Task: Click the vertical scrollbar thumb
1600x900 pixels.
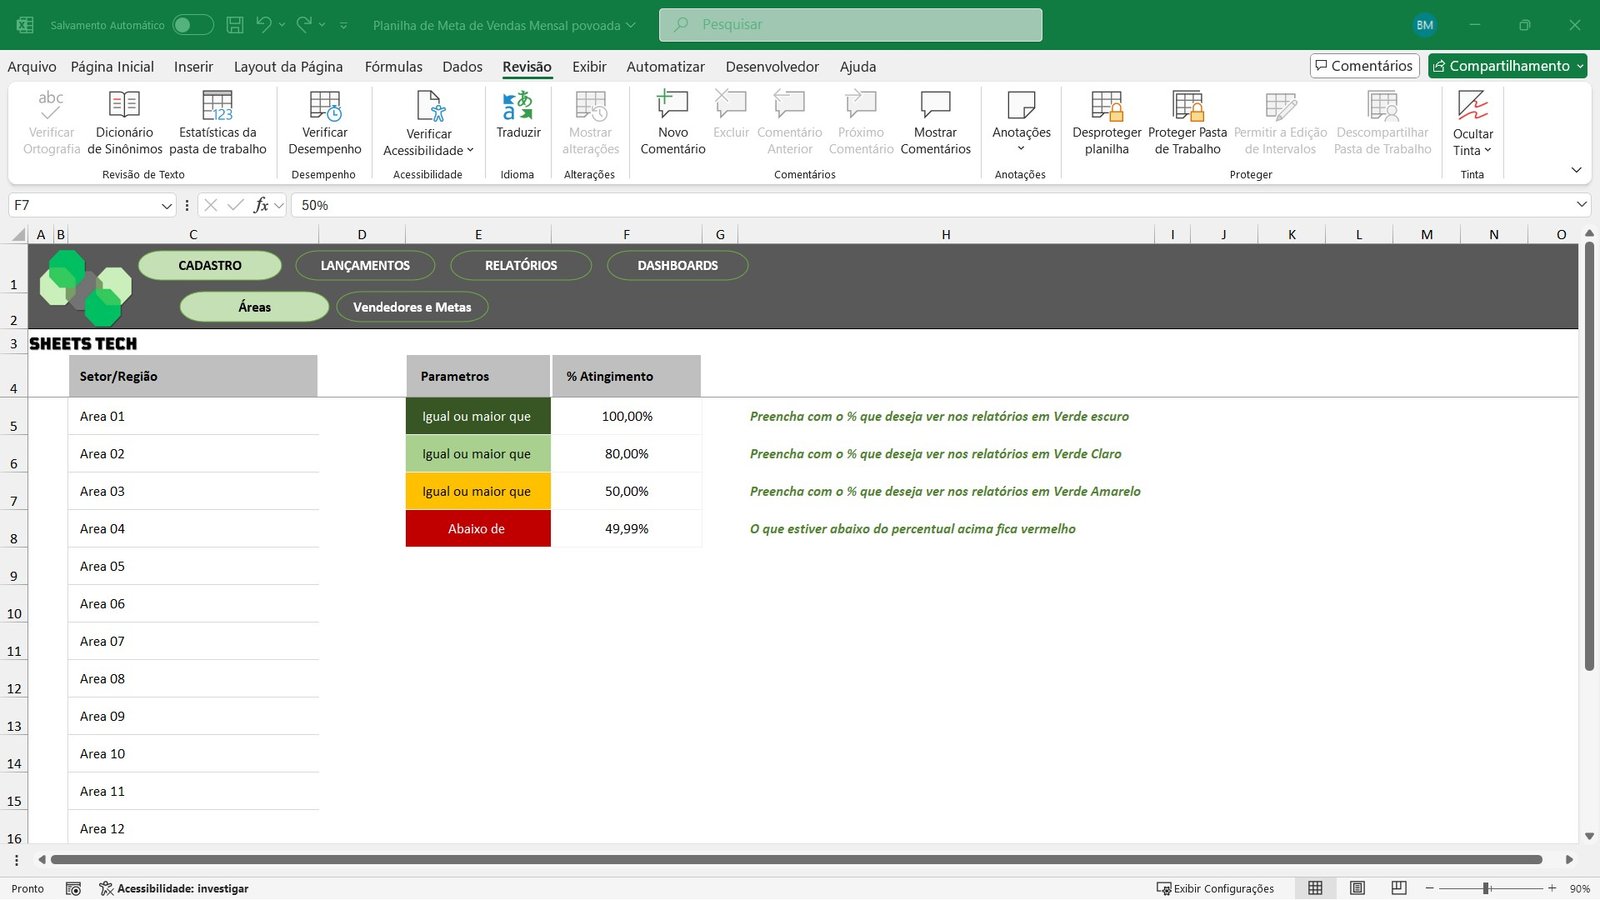Action: [x=1589, y=456]
